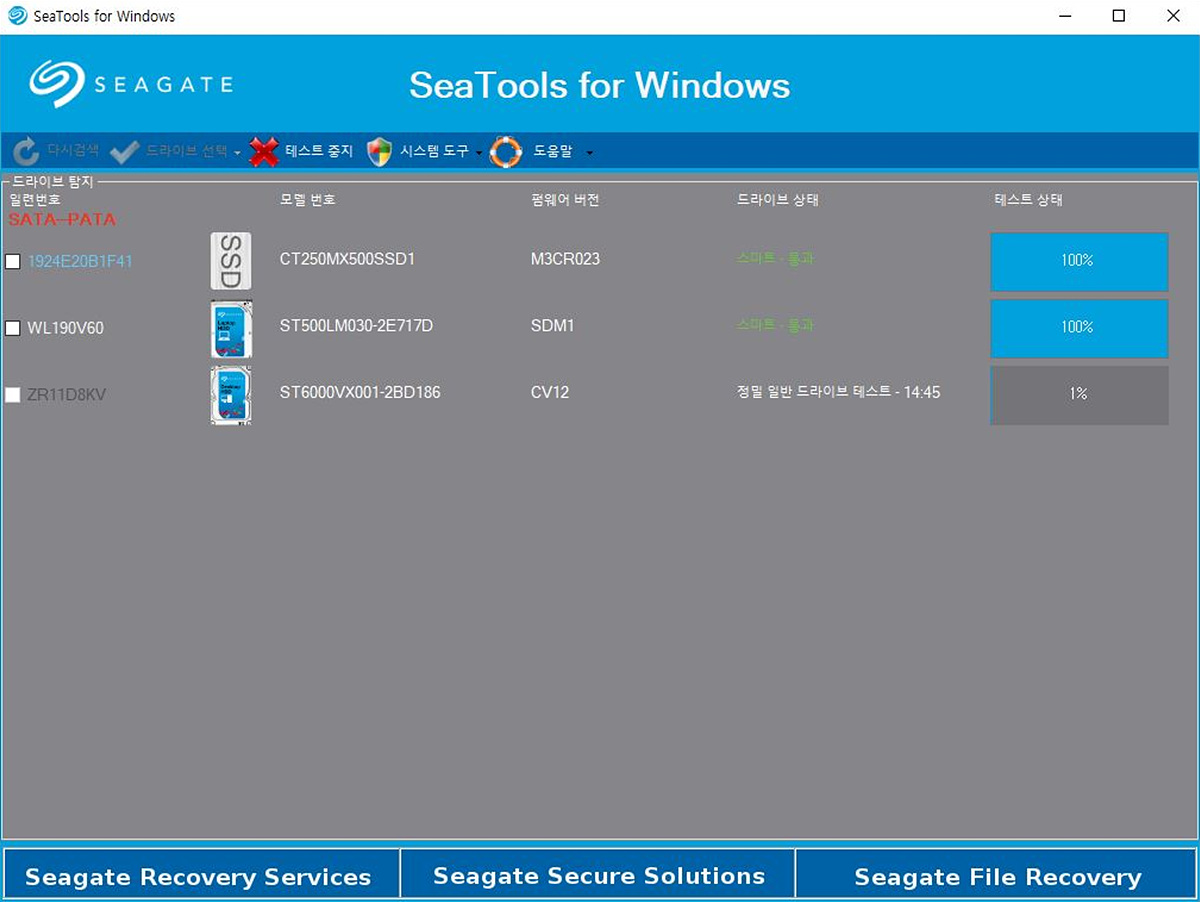Viewport: 1200px width, 902px height.
Task: Click the test status text showing 14:45
Action: [x=838, y=392]
